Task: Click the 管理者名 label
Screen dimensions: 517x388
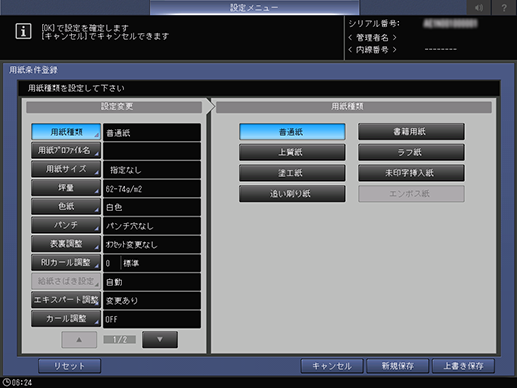Action: click(372, 37)
